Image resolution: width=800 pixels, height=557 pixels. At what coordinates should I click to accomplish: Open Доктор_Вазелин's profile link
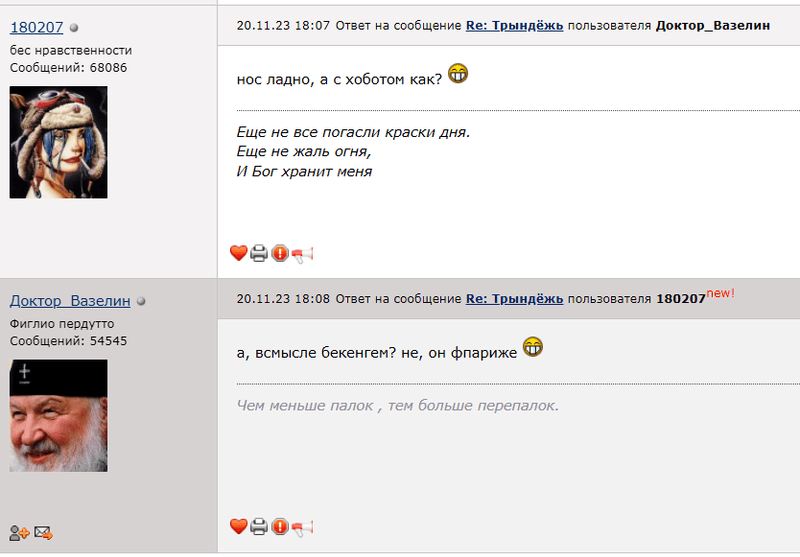pos(70,301)
